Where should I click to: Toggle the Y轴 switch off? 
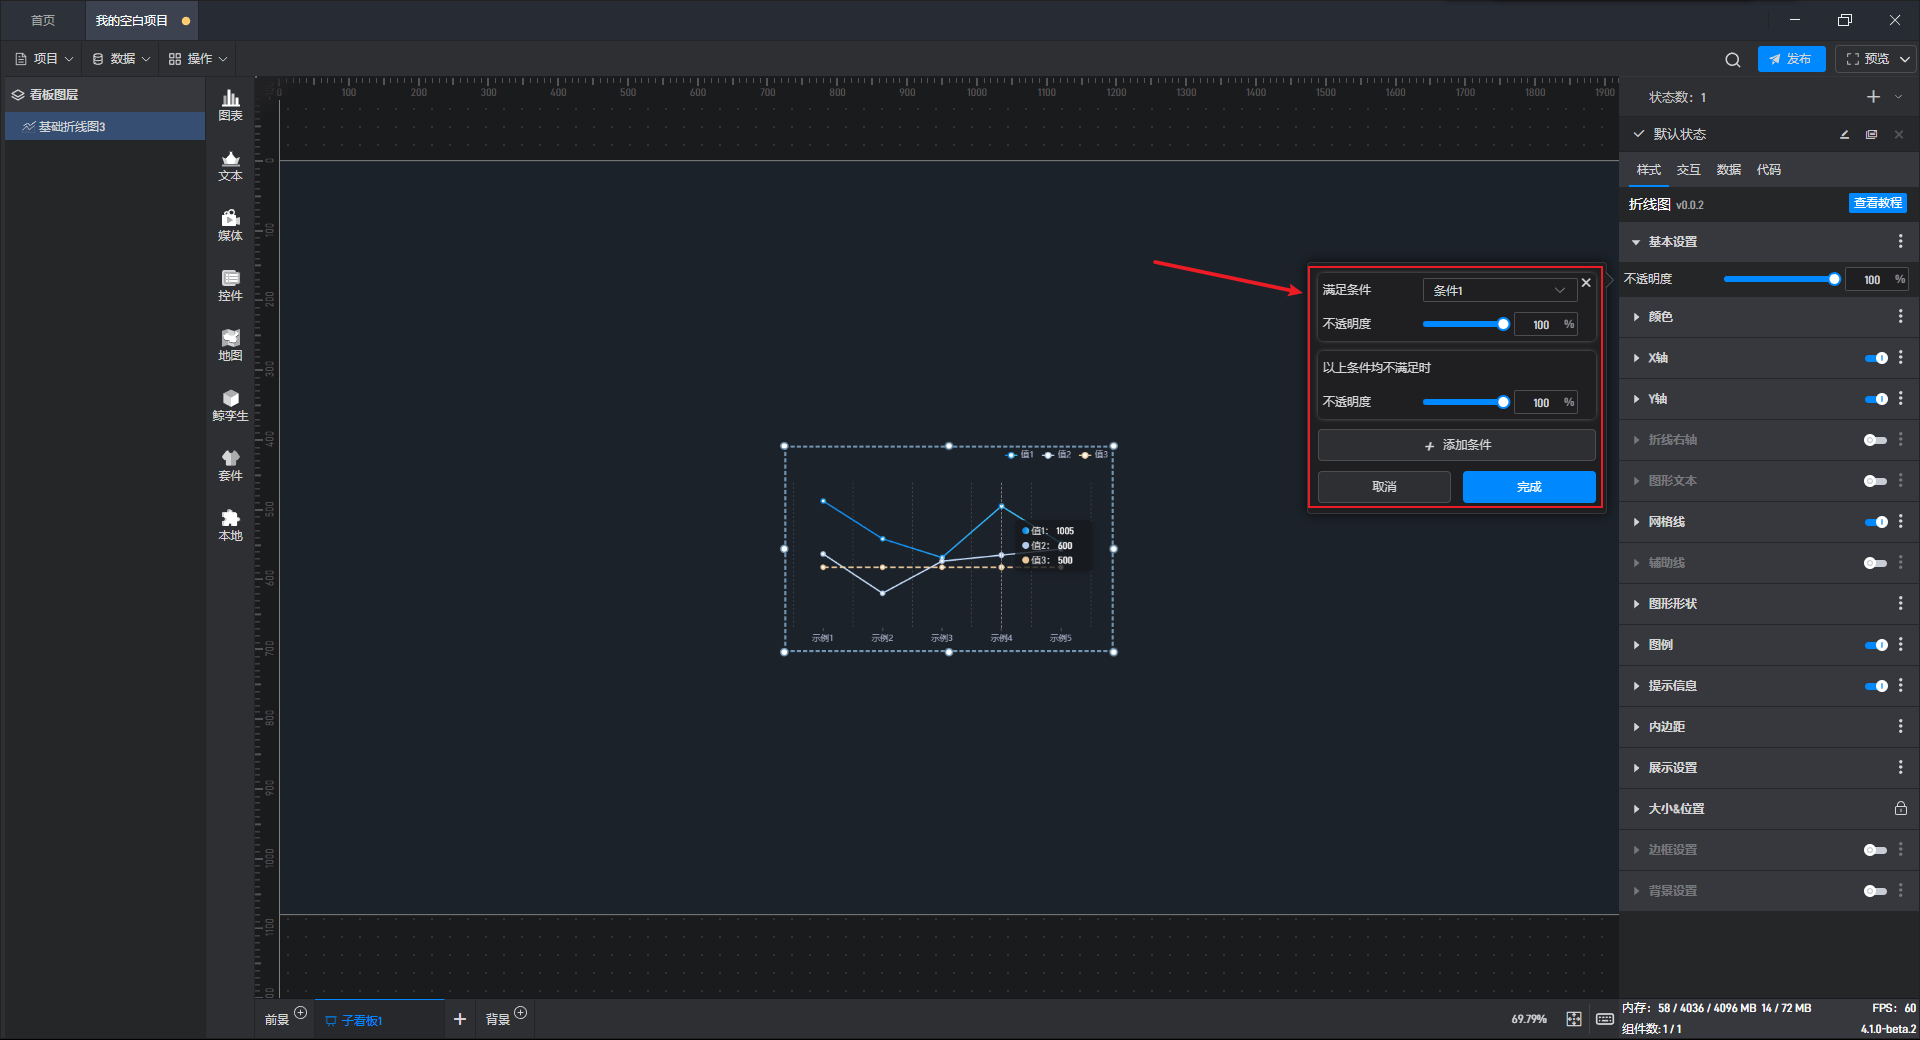click(1876, 399)
